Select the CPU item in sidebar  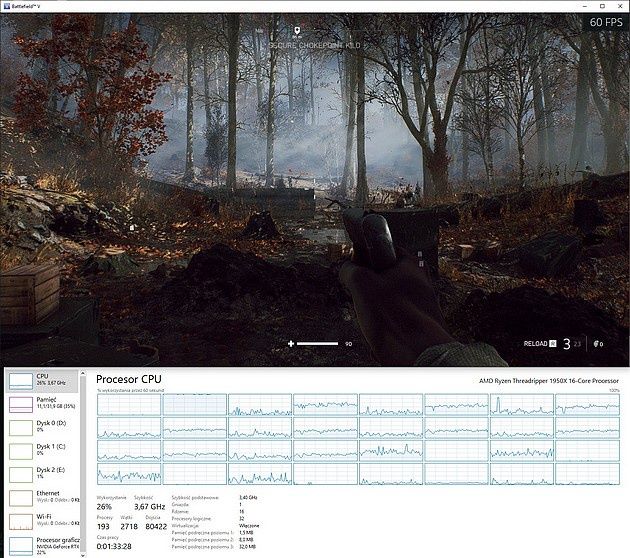(42, 381)
